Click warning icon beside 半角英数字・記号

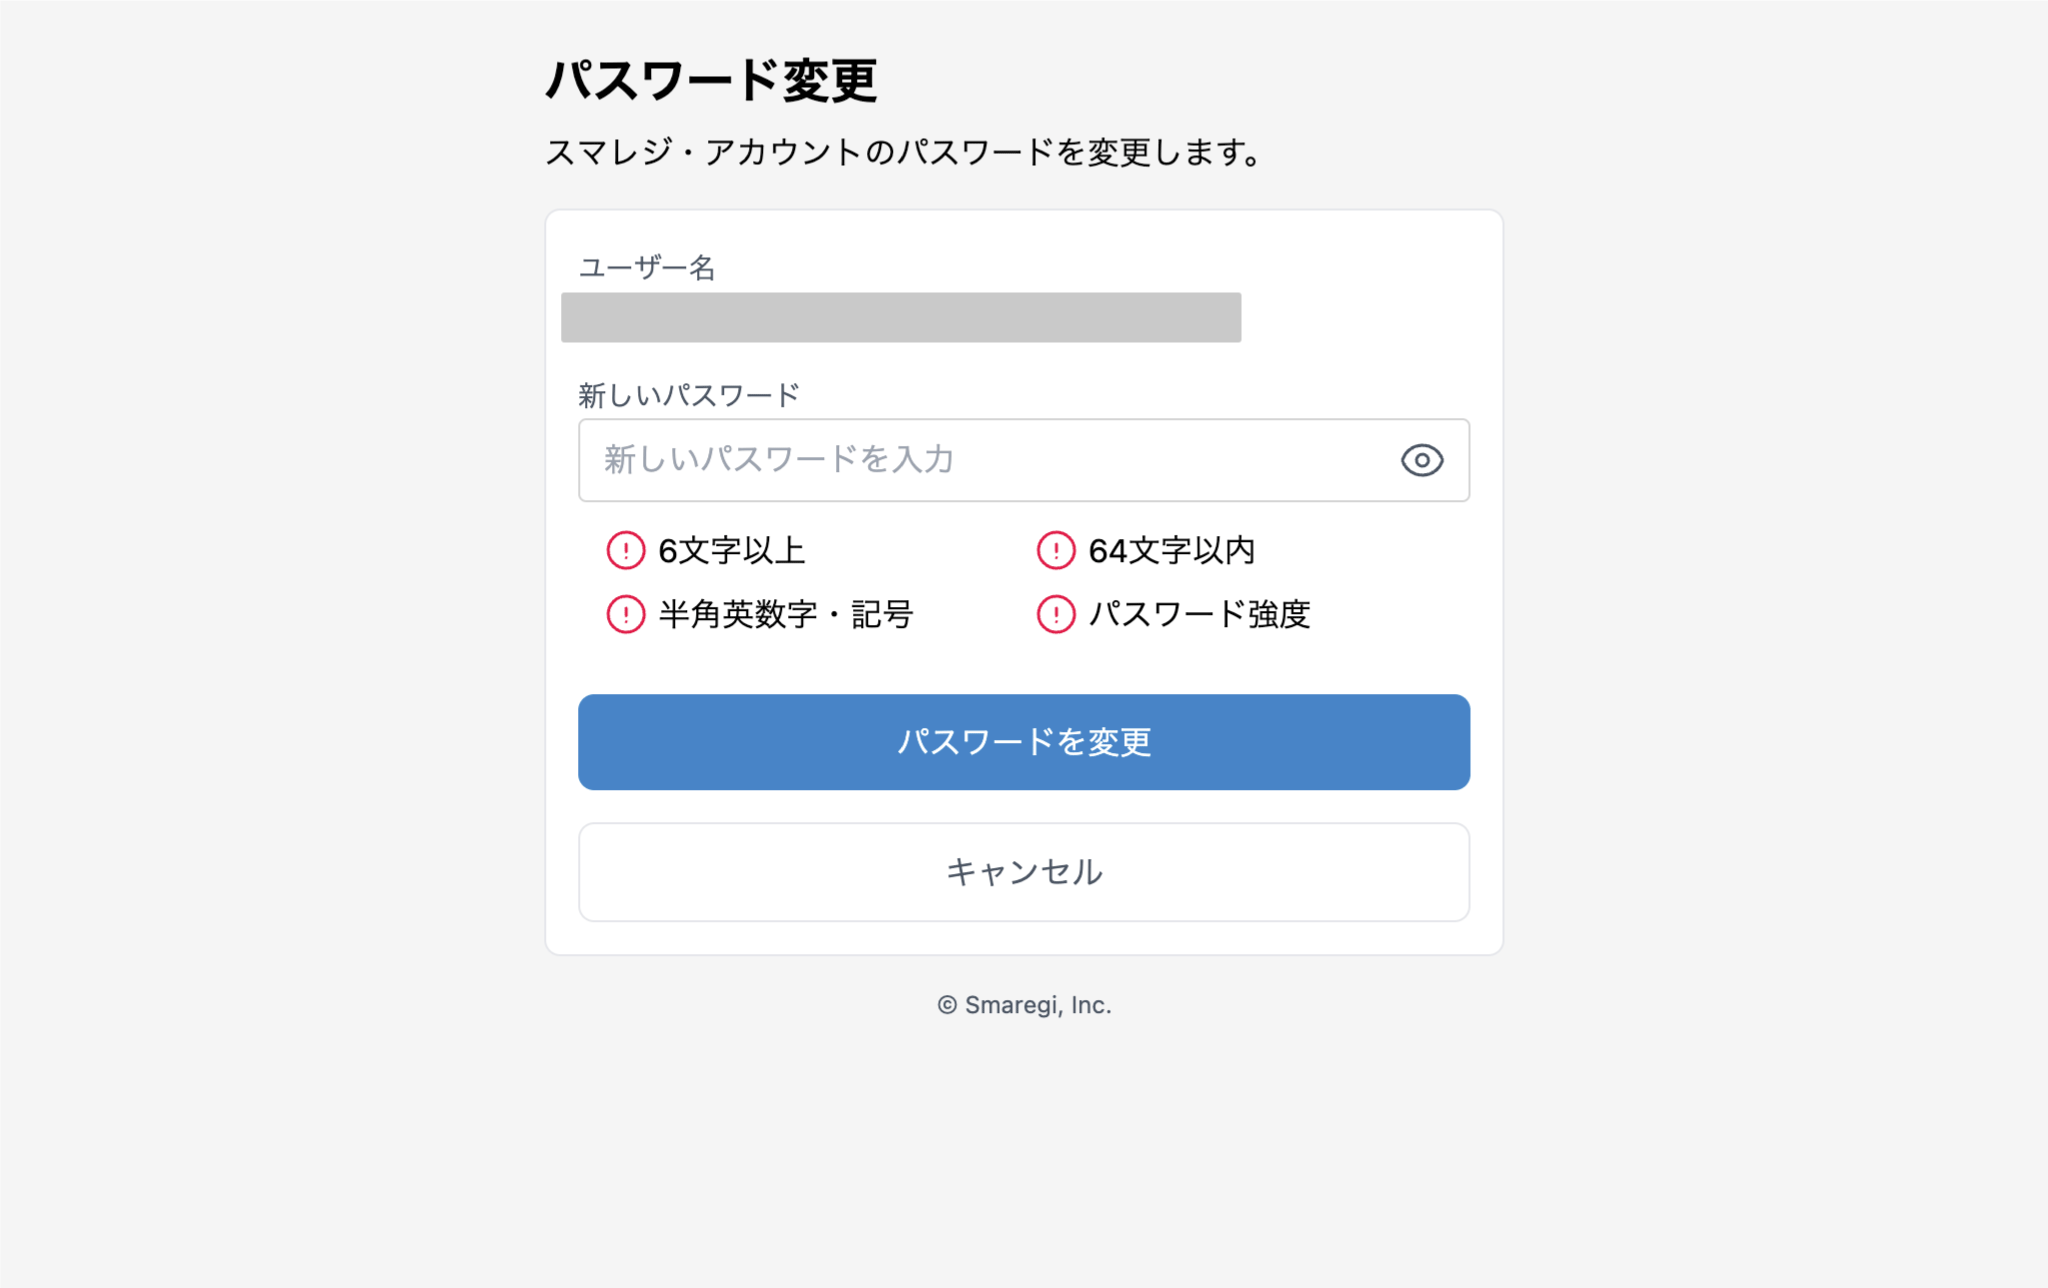pos(626,614)
